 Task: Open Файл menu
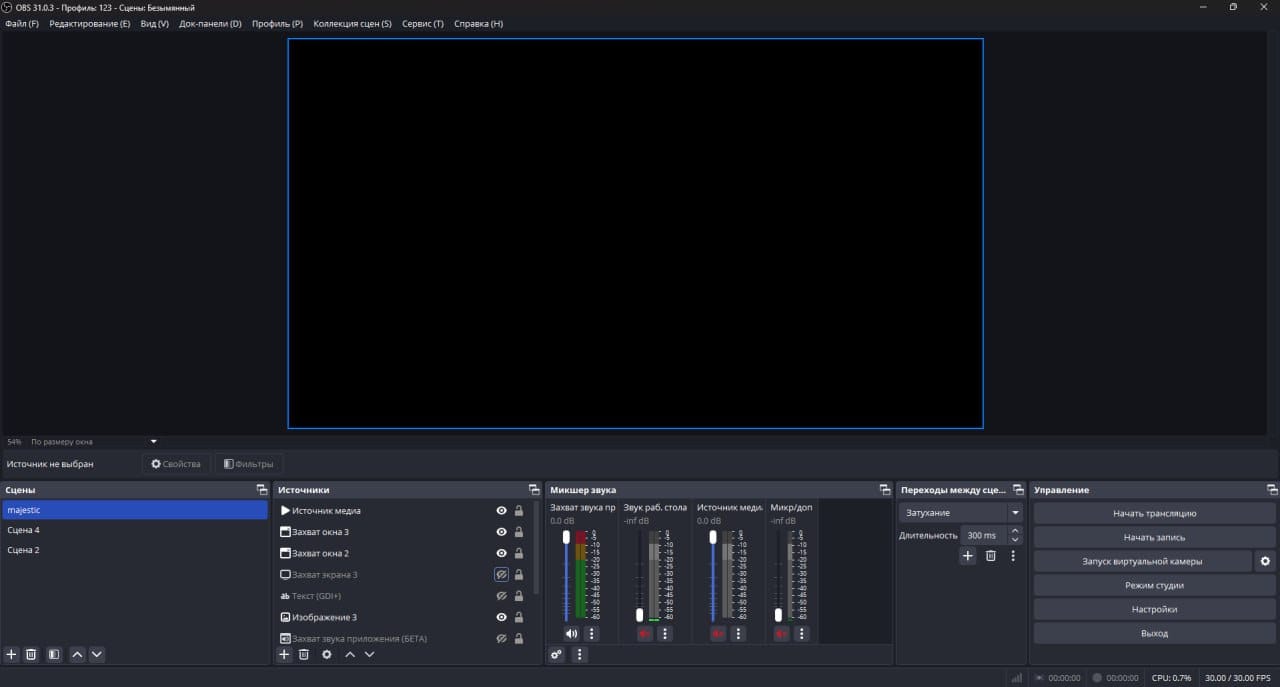coord(22,23)
